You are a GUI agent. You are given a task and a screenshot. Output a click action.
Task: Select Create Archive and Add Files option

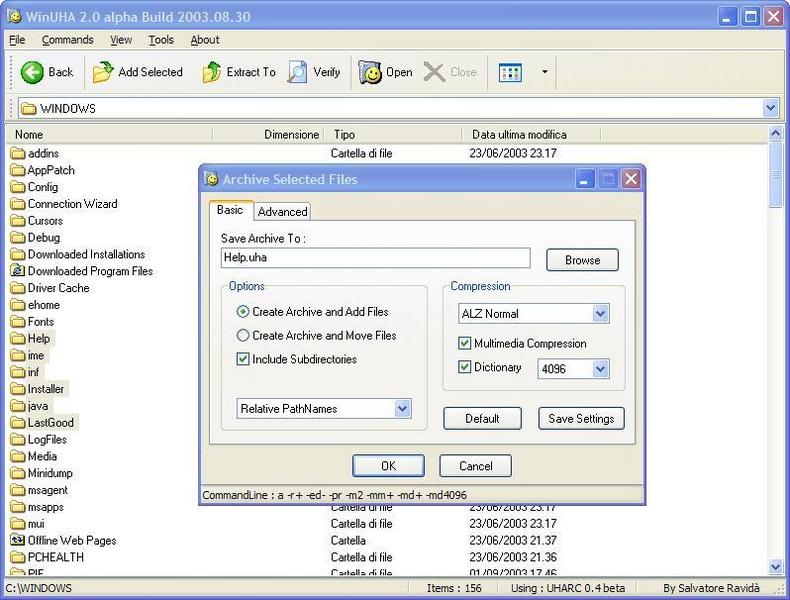click(x=312, y=312)
